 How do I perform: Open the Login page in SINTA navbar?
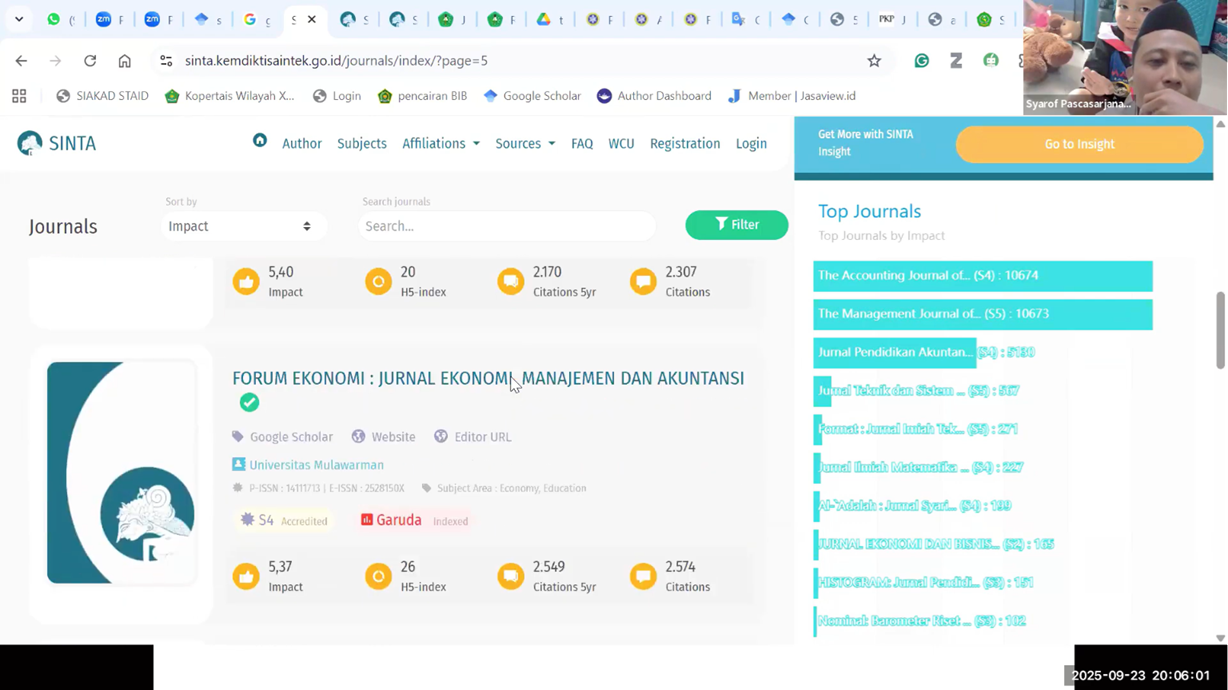(751, 143)
